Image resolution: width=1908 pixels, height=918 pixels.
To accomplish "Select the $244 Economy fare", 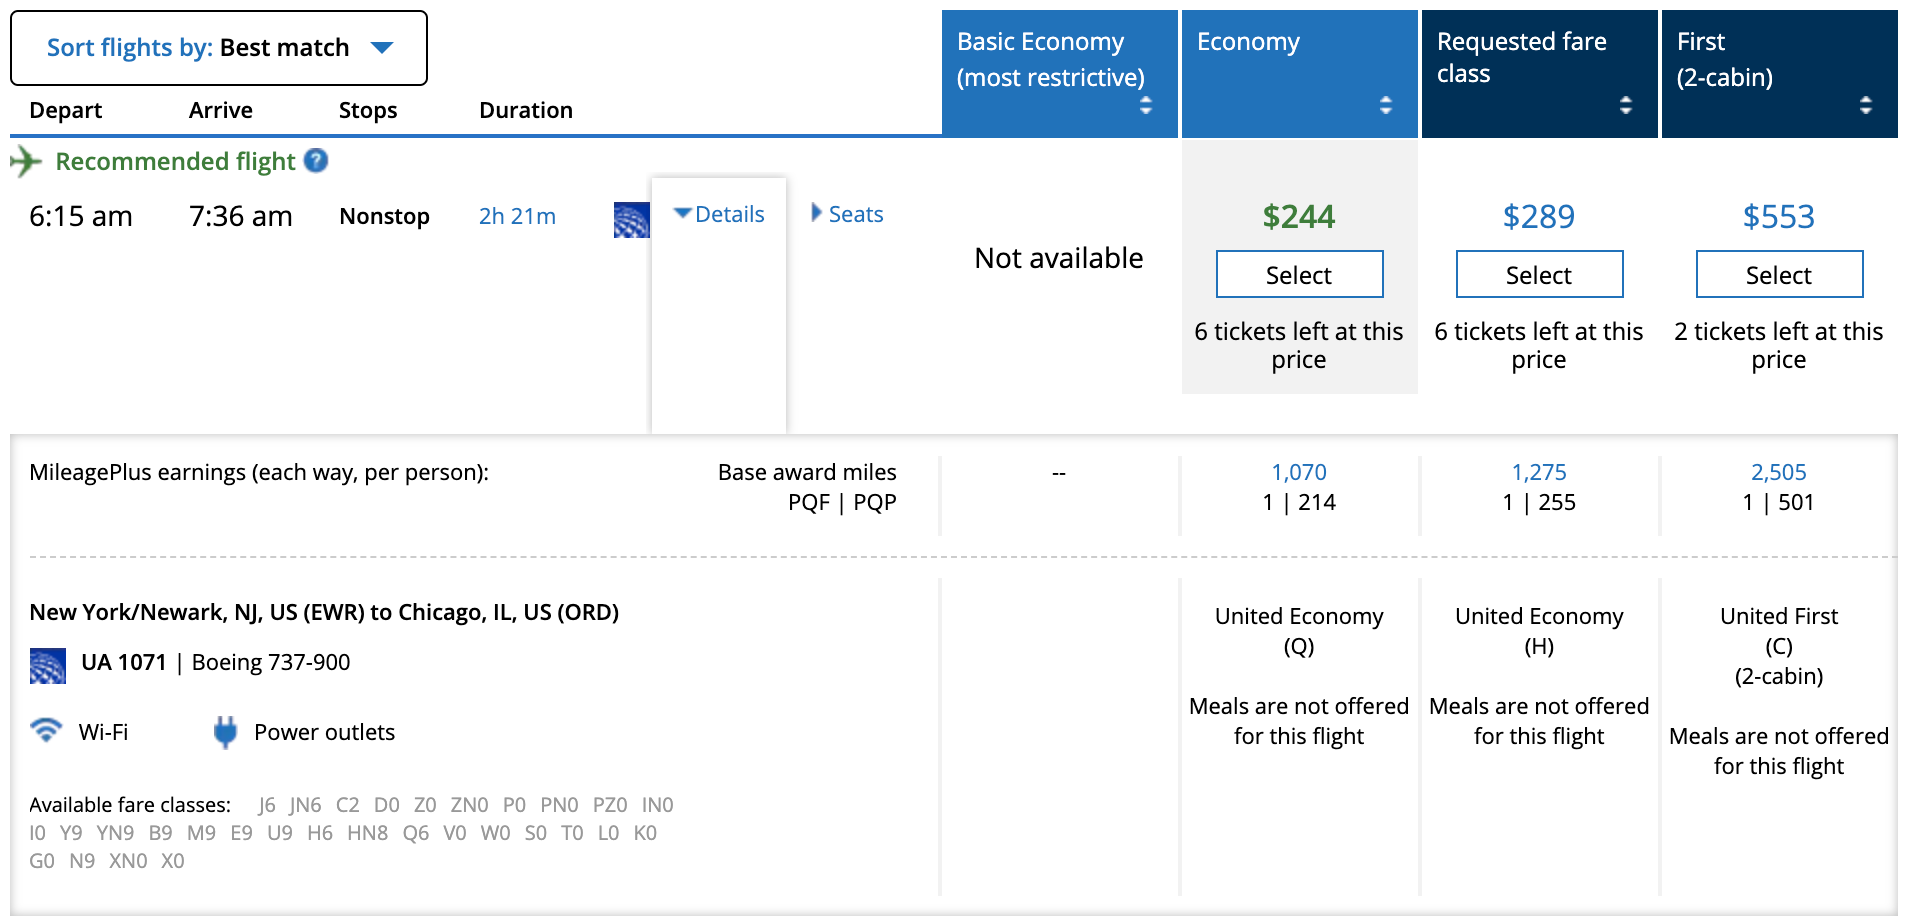I will (1299, 274).
